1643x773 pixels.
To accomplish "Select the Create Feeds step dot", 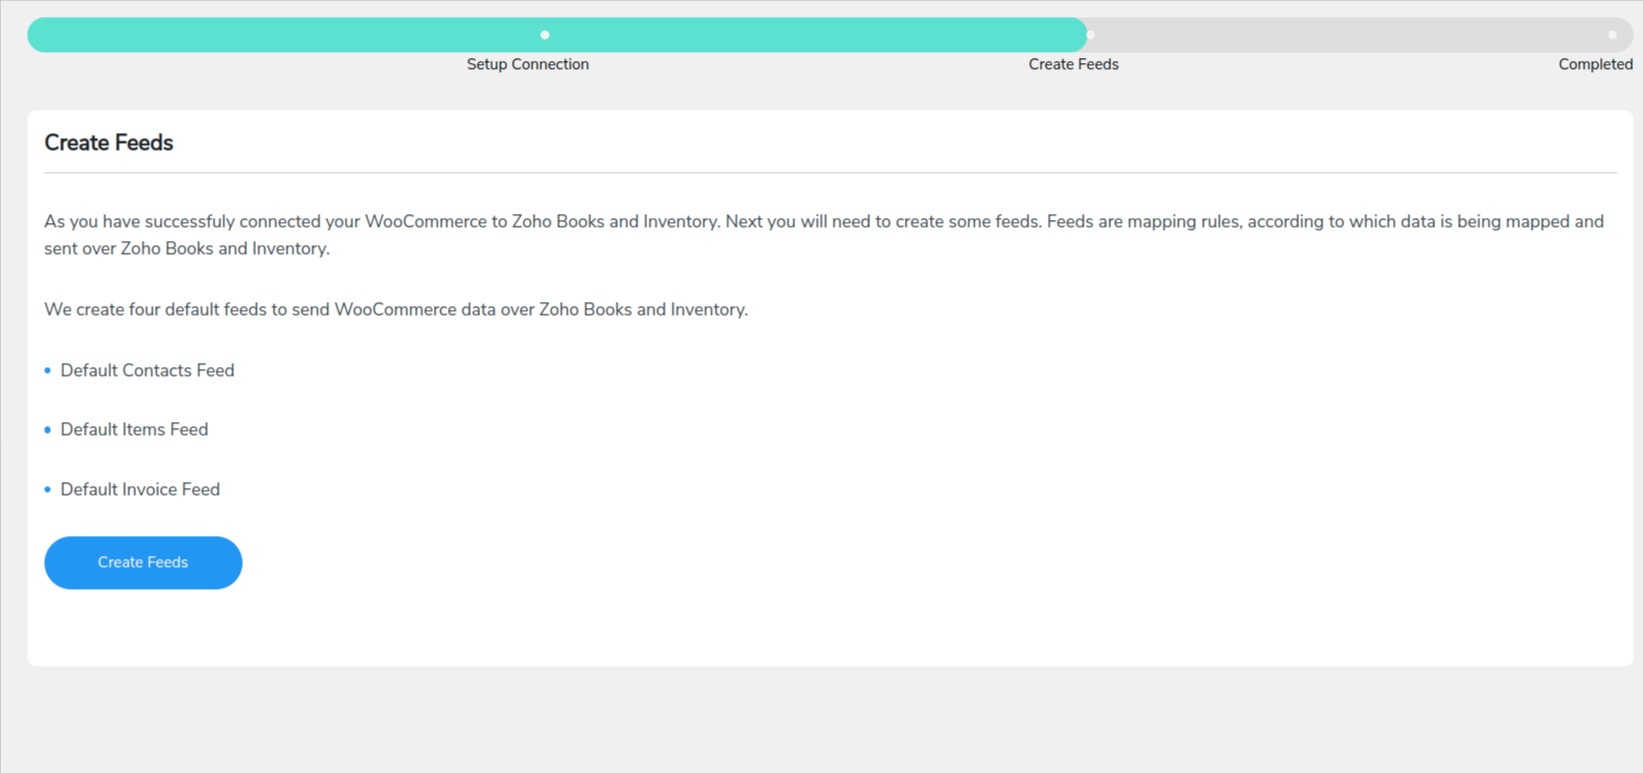I will click(x=1090, y=35).
